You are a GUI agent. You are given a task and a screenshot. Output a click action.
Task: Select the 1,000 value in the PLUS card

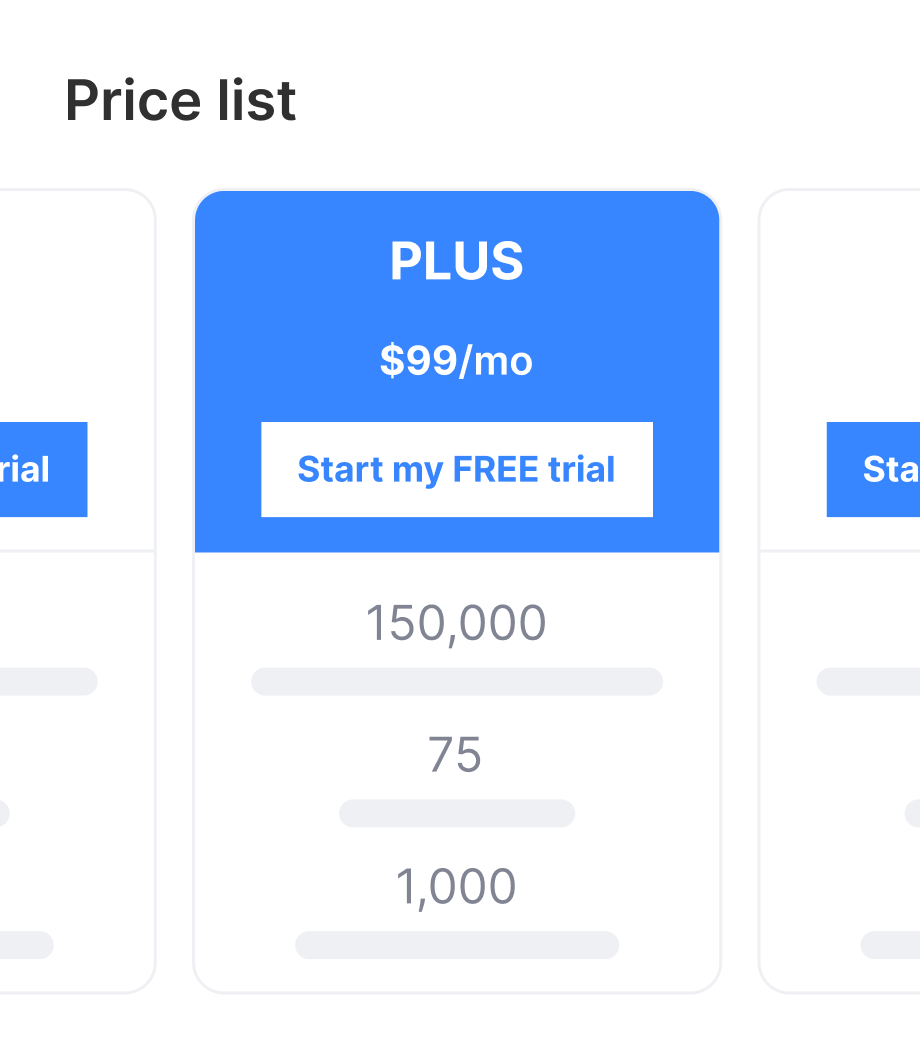(x=456, y=886)
